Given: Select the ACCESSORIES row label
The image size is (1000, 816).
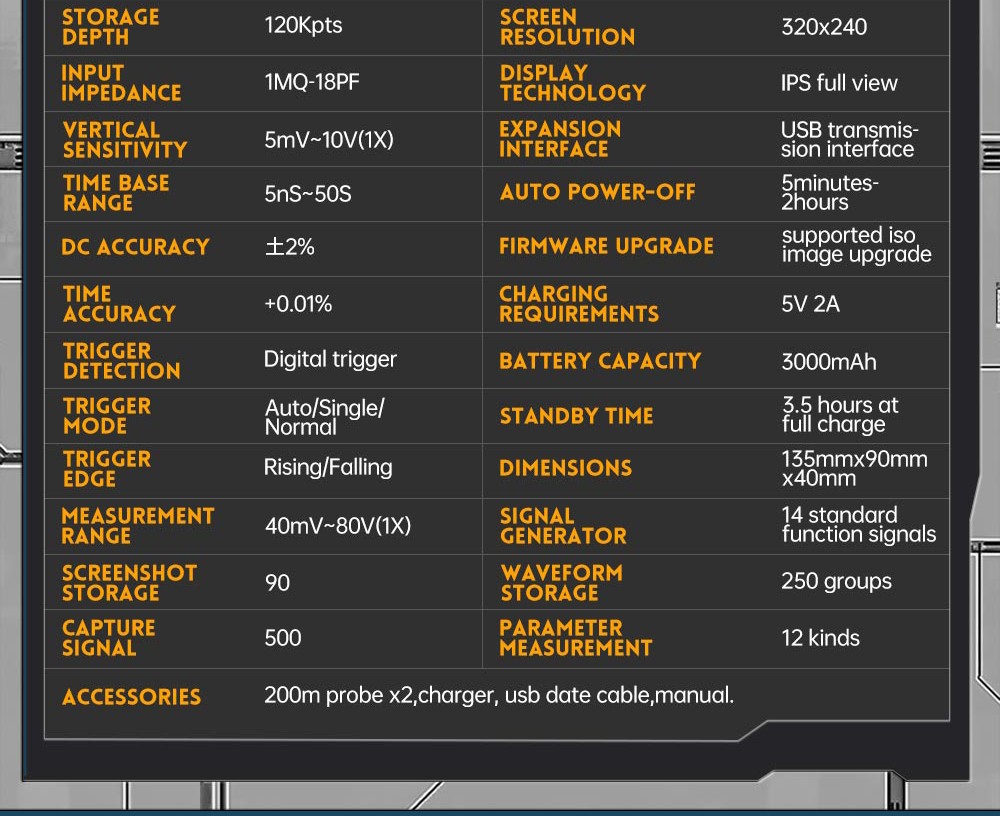Looking at the screenshot, I should (131, 697).
